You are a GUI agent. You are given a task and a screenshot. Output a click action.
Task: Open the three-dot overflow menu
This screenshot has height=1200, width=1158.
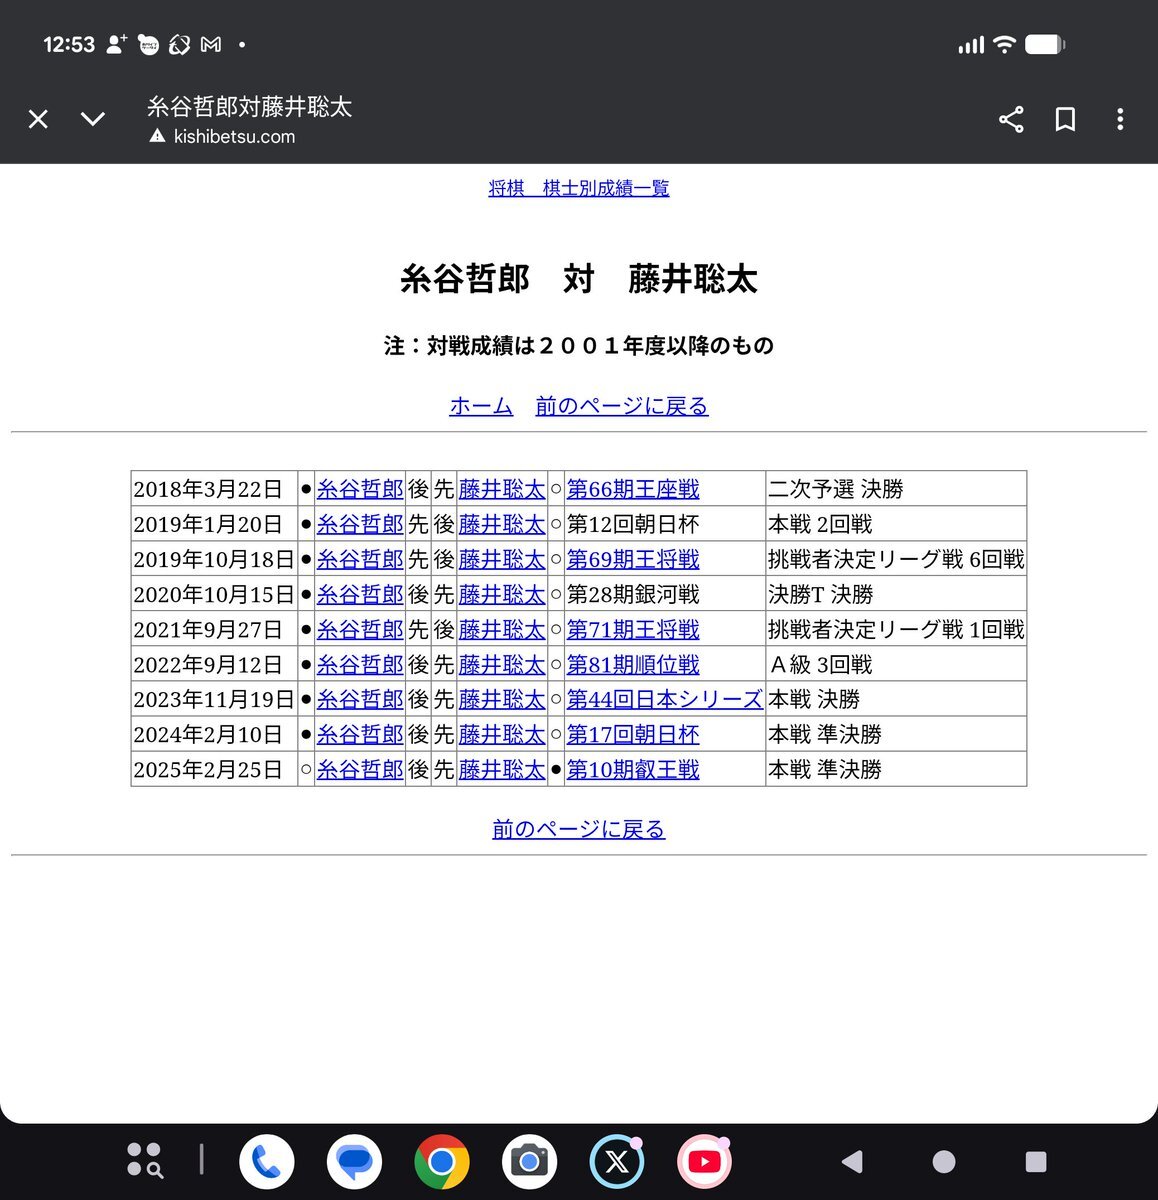(1120, 120)
